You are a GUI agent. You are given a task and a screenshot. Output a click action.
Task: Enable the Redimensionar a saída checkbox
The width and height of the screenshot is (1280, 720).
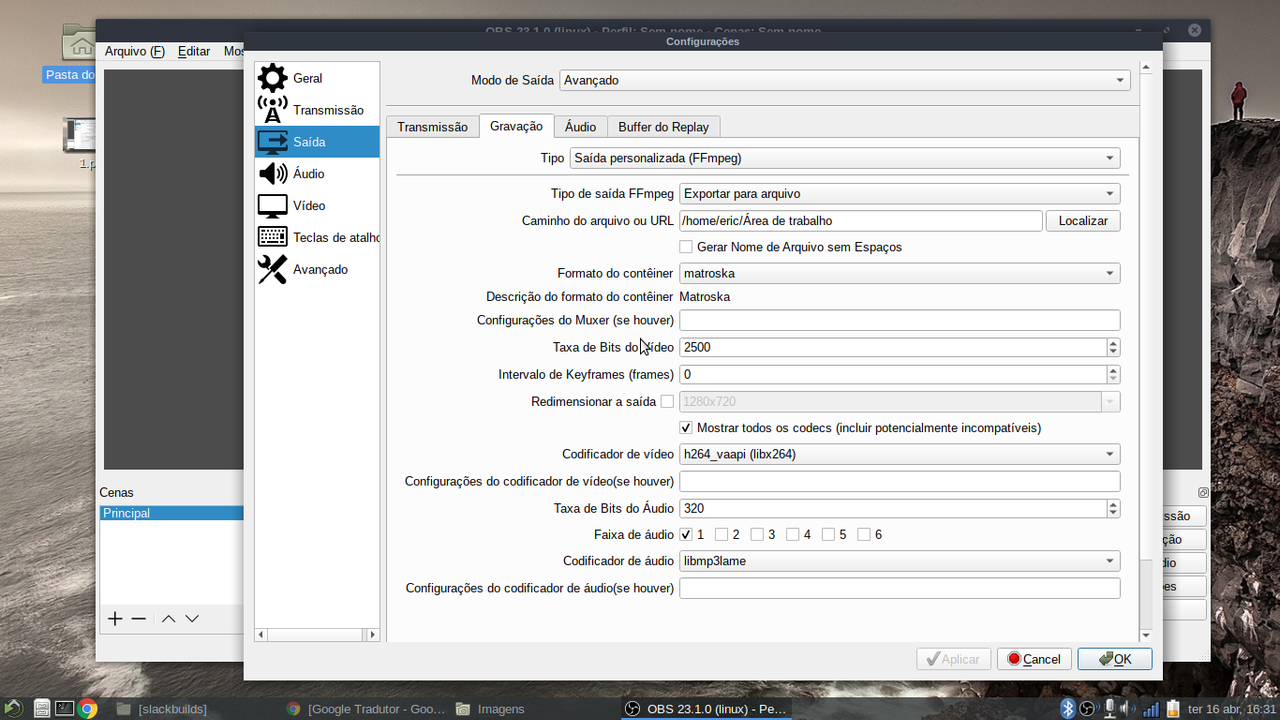[x=667, y=402]
